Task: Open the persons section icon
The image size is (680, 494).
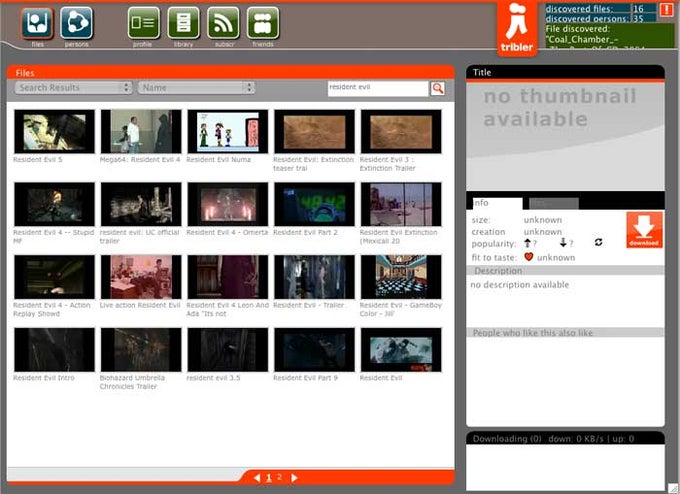Action: [x=76, y=23]
